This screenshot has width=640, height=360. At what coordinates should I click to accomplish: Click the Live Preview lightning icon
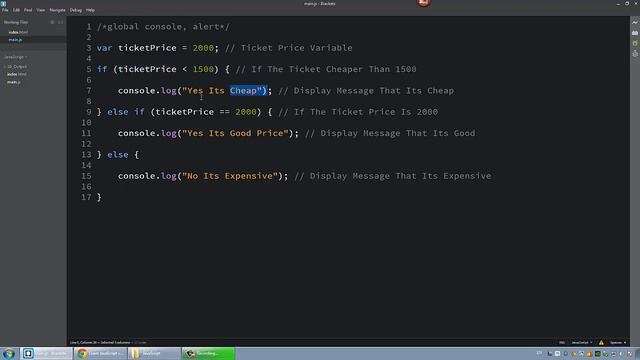pyautogui.click(x=635, y=22)
